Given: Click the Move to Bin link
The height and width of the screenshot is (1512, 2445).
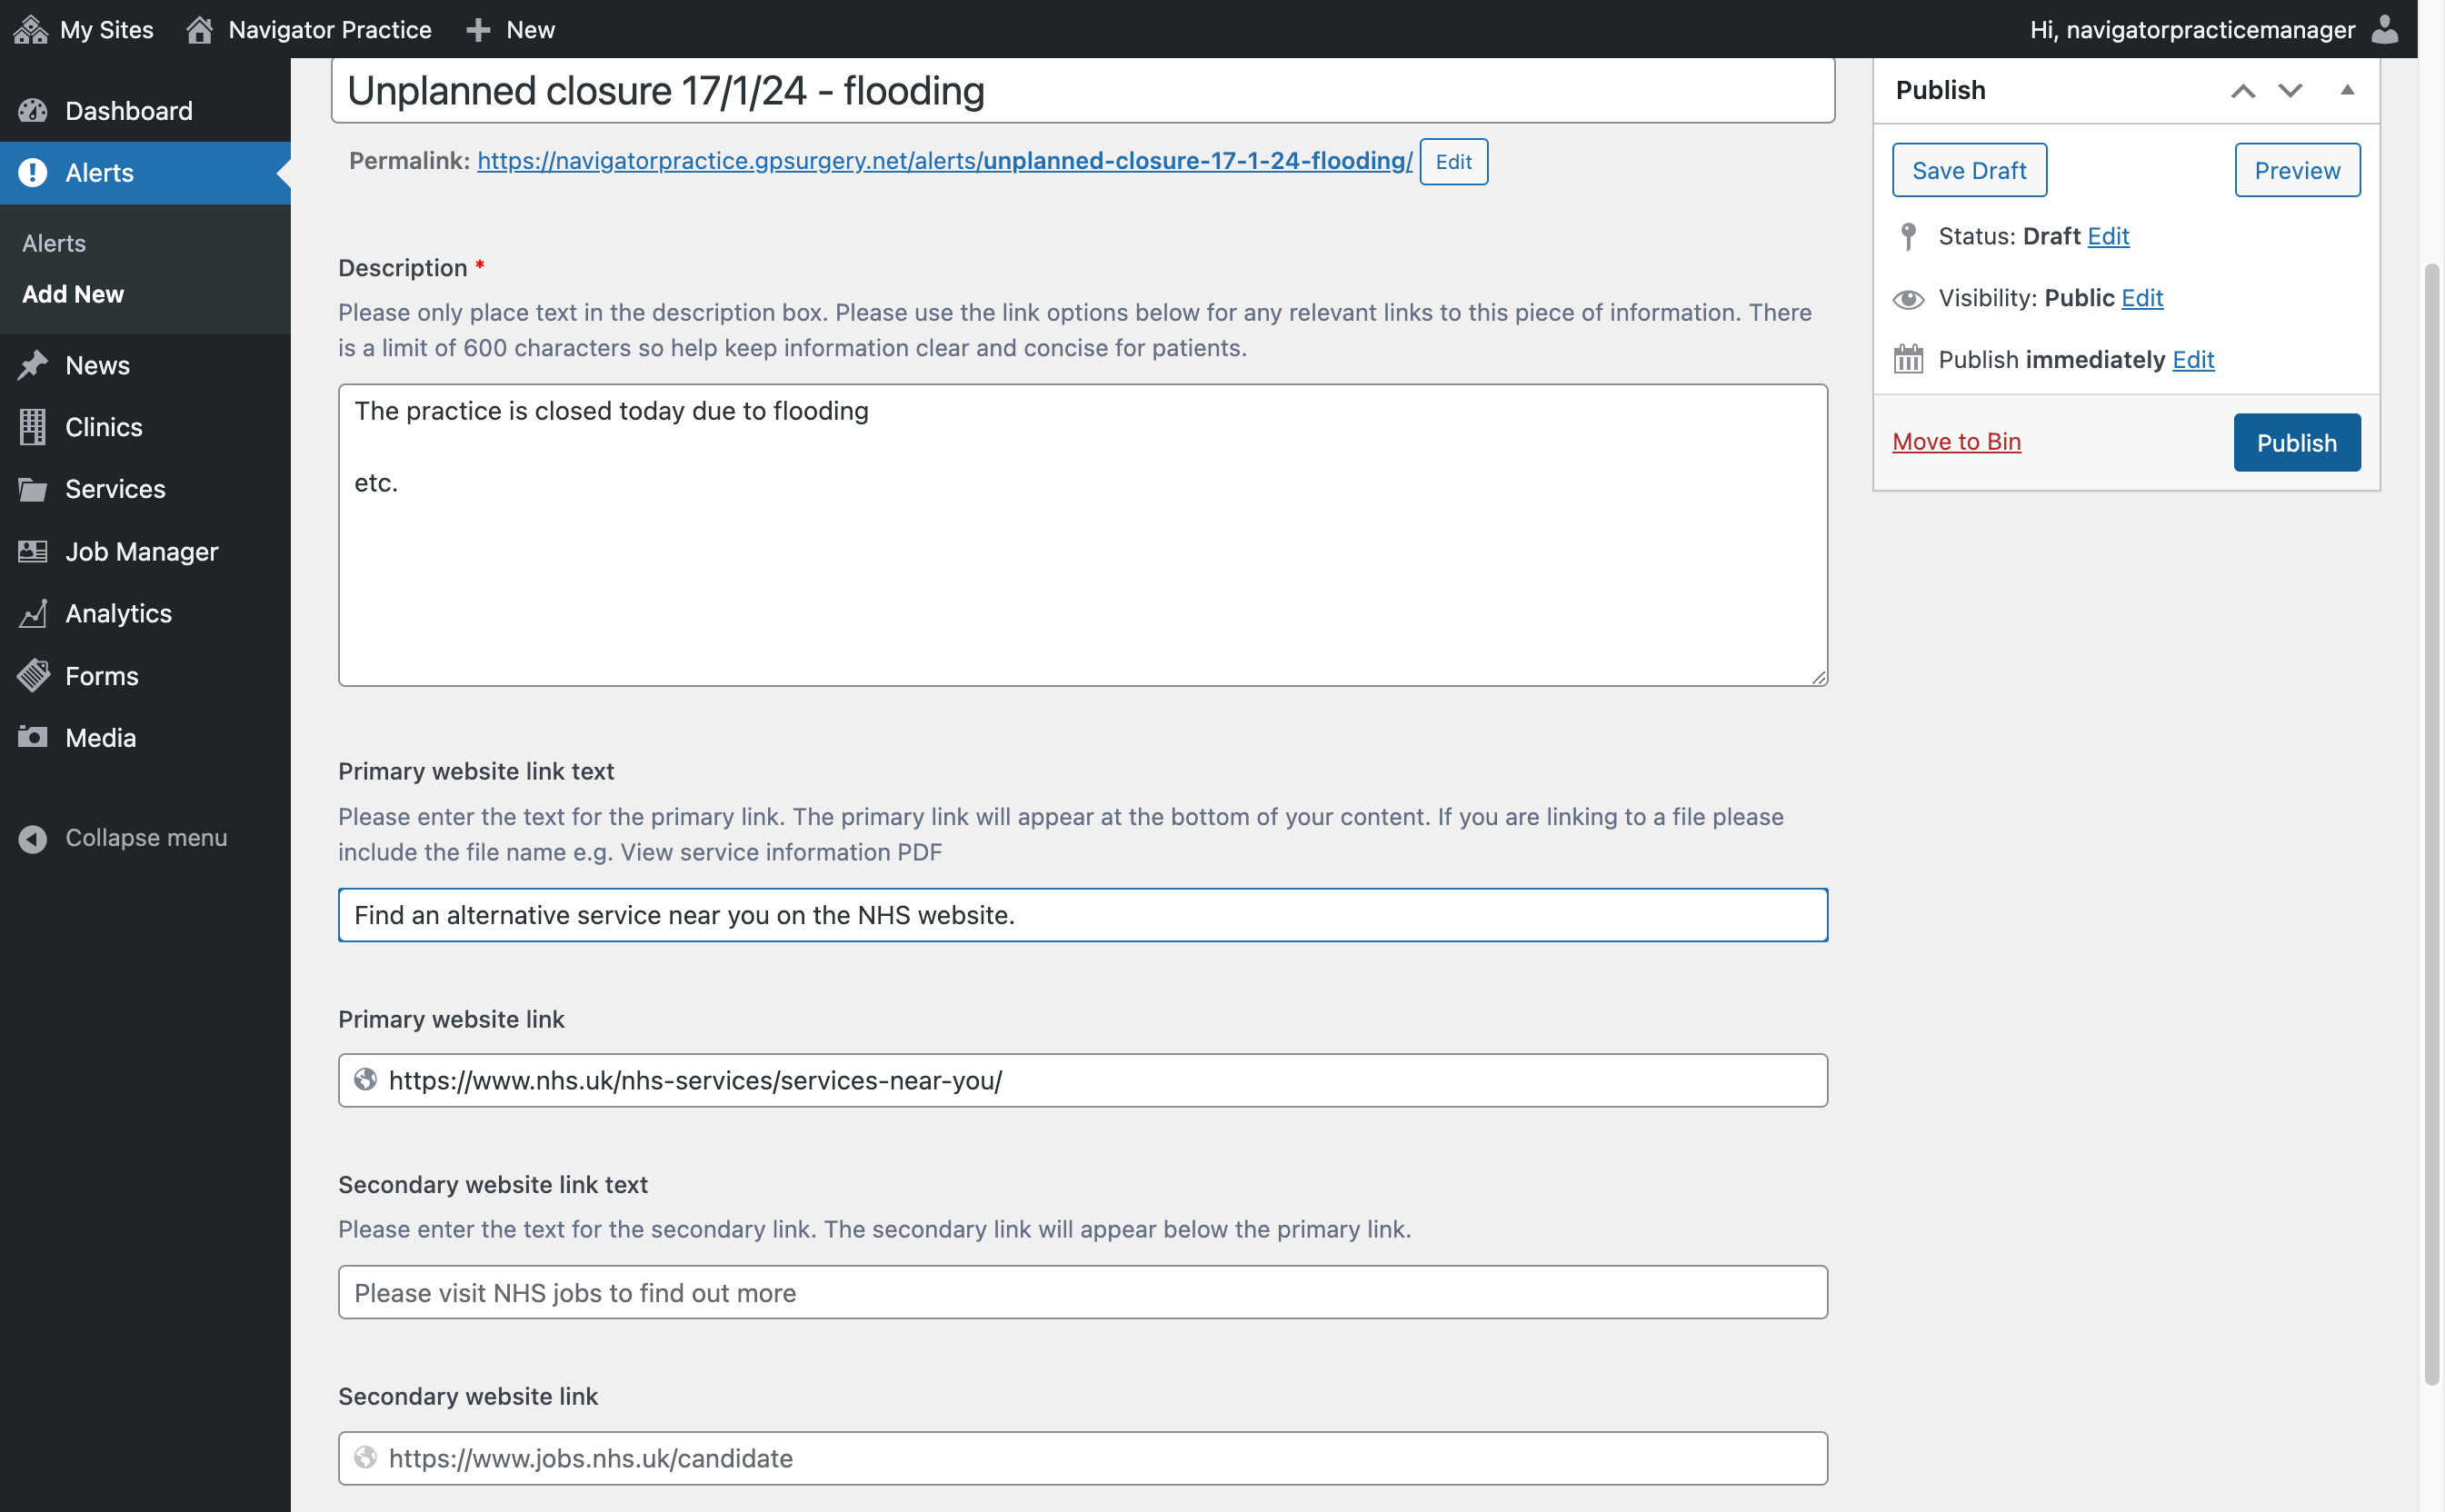Looking at the screenshot, I should 1956,441.
